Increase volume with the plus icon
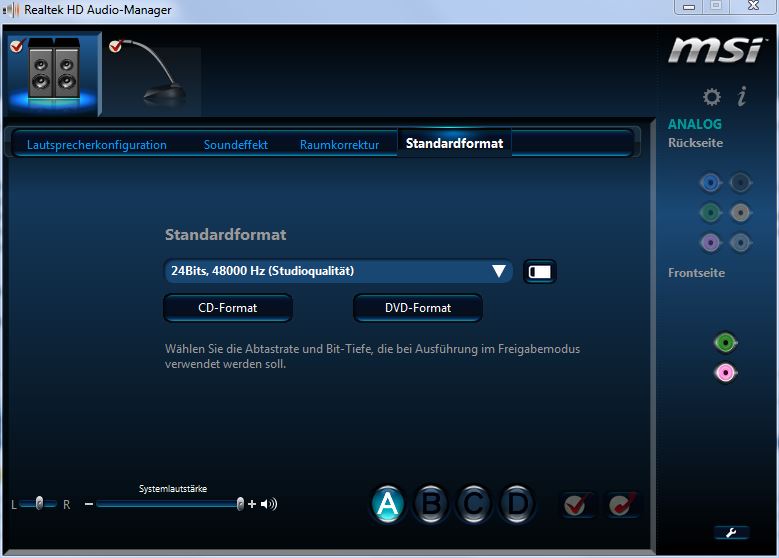The image size is (779, 558). tap(252, 504)
